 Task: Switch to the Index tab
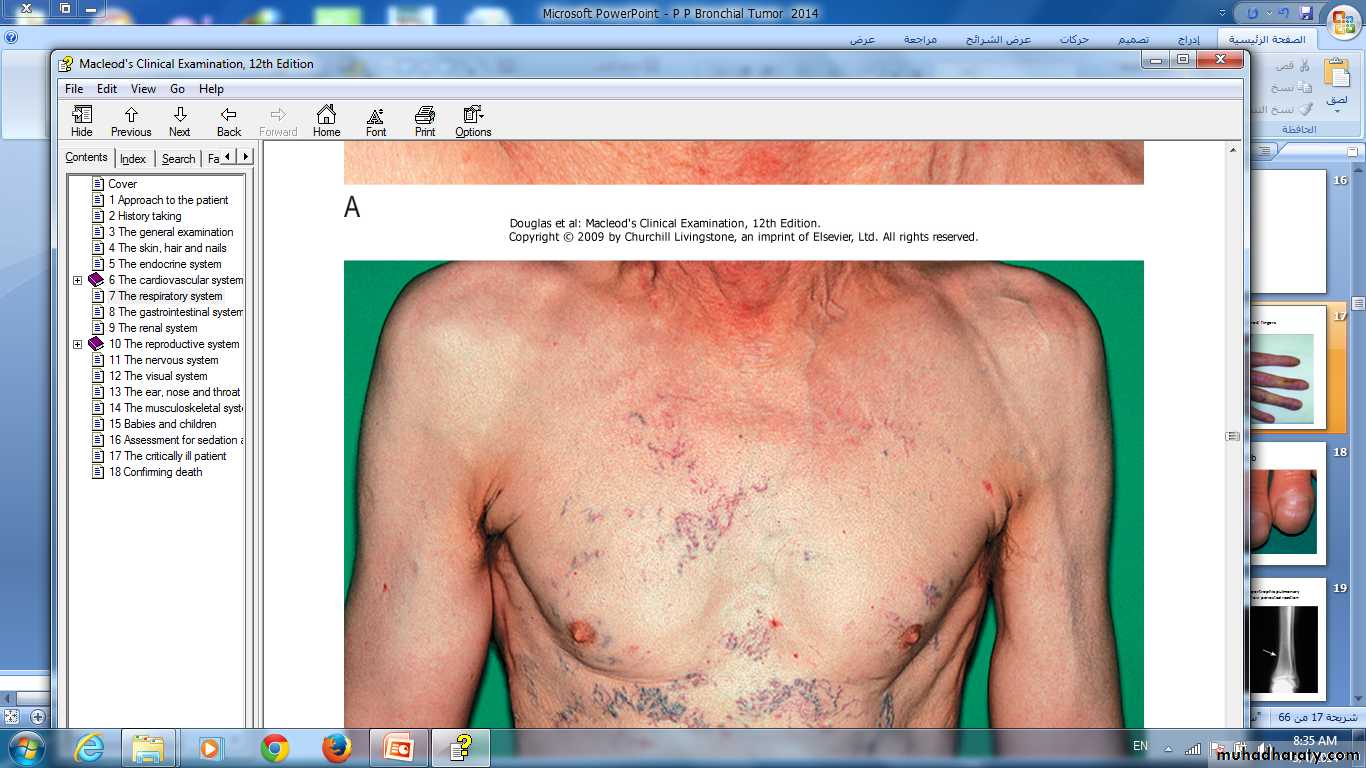[x=133, y=159]
